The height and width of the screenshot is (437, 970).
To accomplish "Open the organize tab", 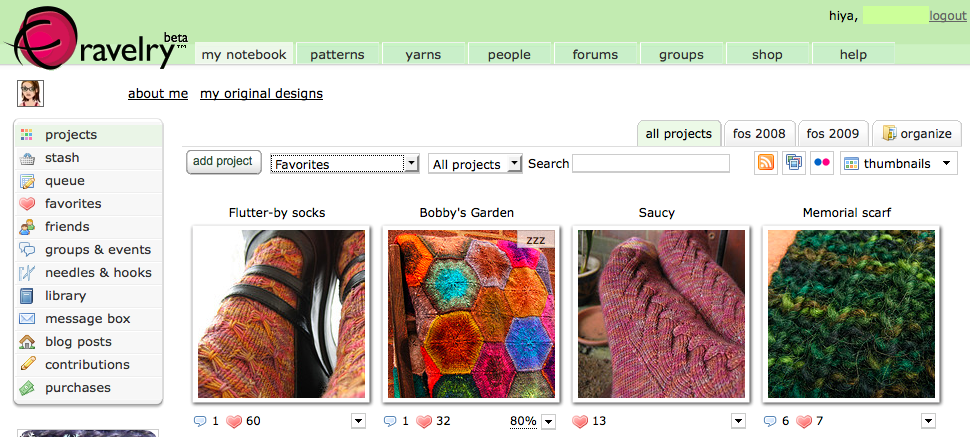I will tap(917, 134).
